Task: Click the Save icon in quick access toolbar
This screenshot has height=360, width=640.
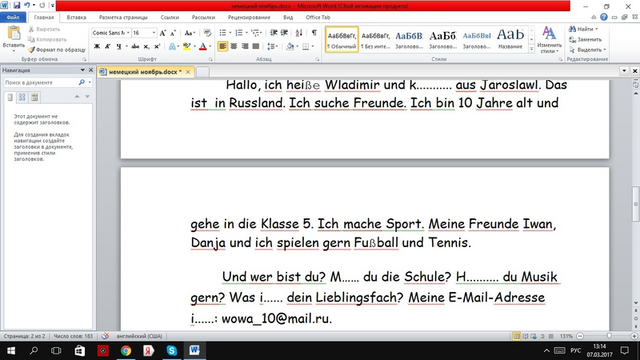Action: click(16, 5)
